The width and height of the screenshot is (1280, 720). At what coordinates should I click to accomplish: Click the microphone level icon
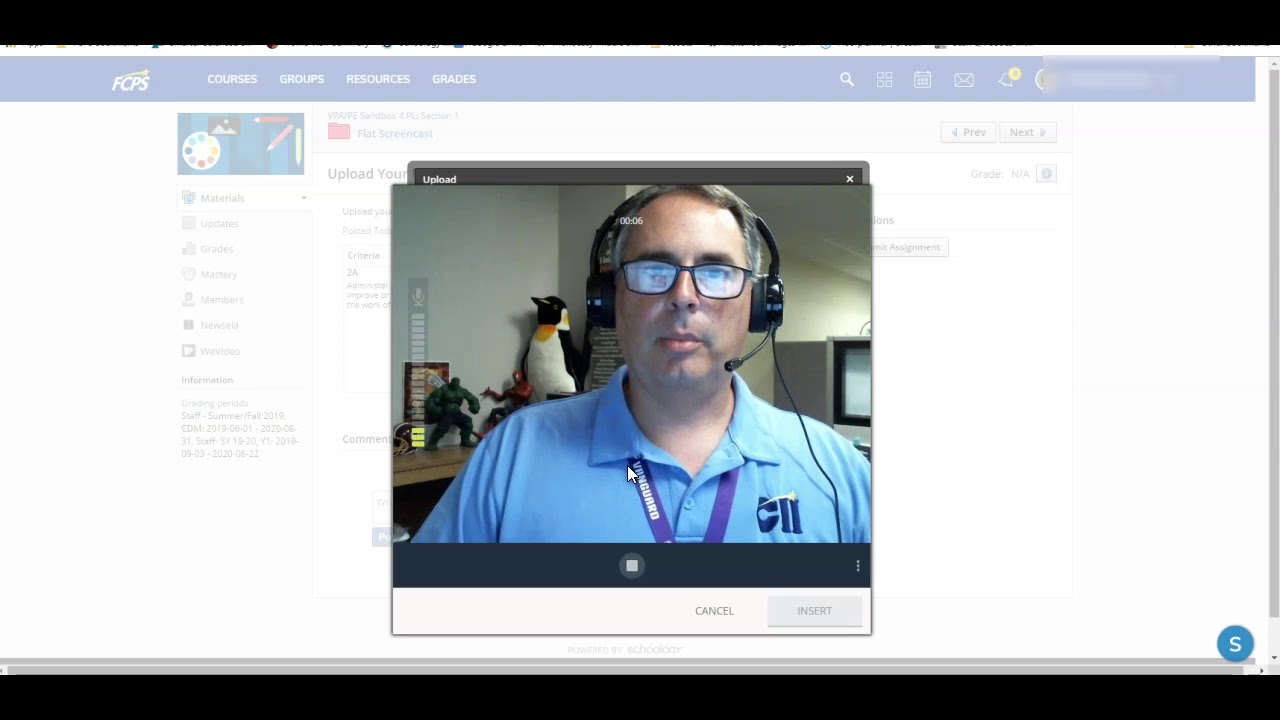pyautogui.click(x=418, y=296)
